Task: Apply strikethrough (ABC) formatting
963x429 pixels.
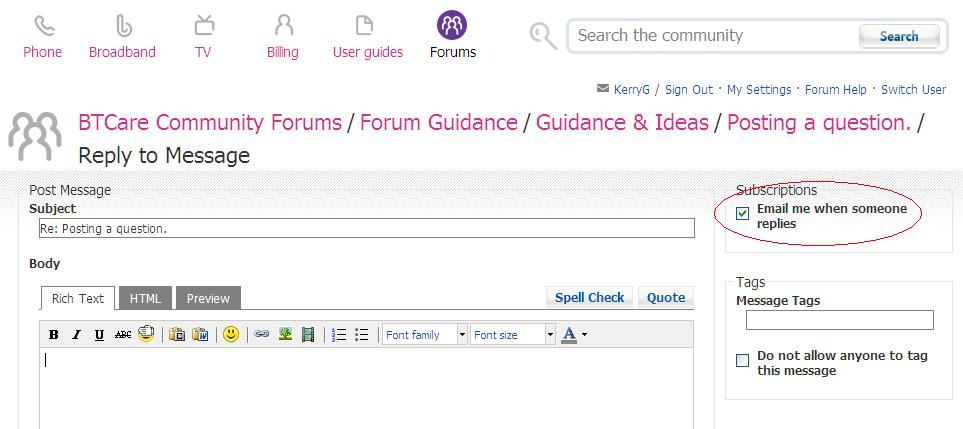Action: tap(123, 334)
